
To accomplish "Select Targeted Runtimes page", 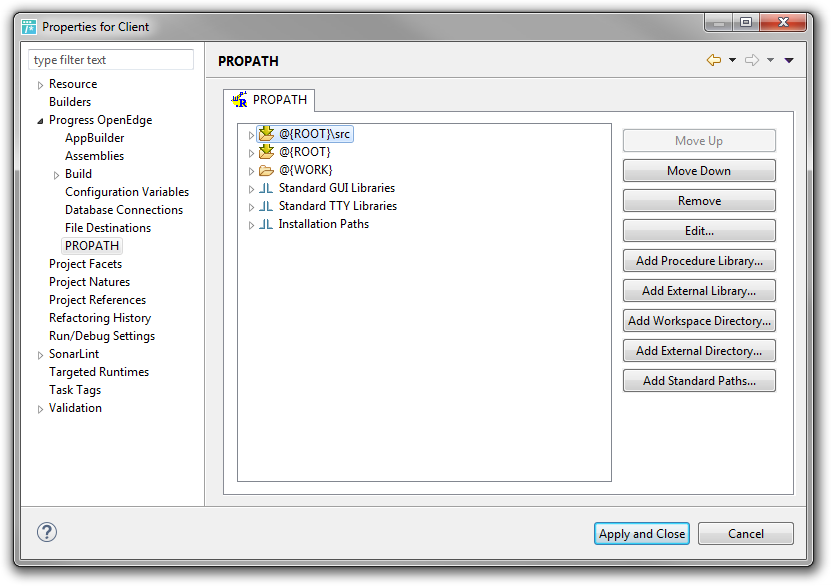I will click(99, 372).
